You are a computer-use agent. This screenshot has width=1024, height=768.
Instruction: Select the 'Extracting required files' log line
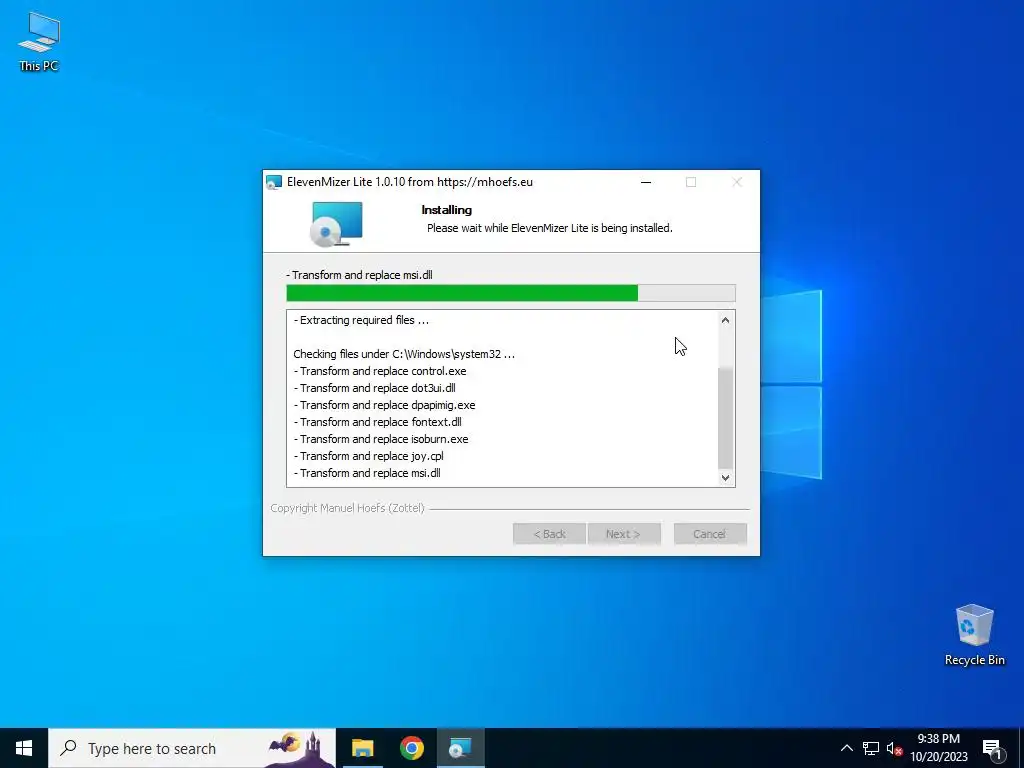[x=361, y=320]
